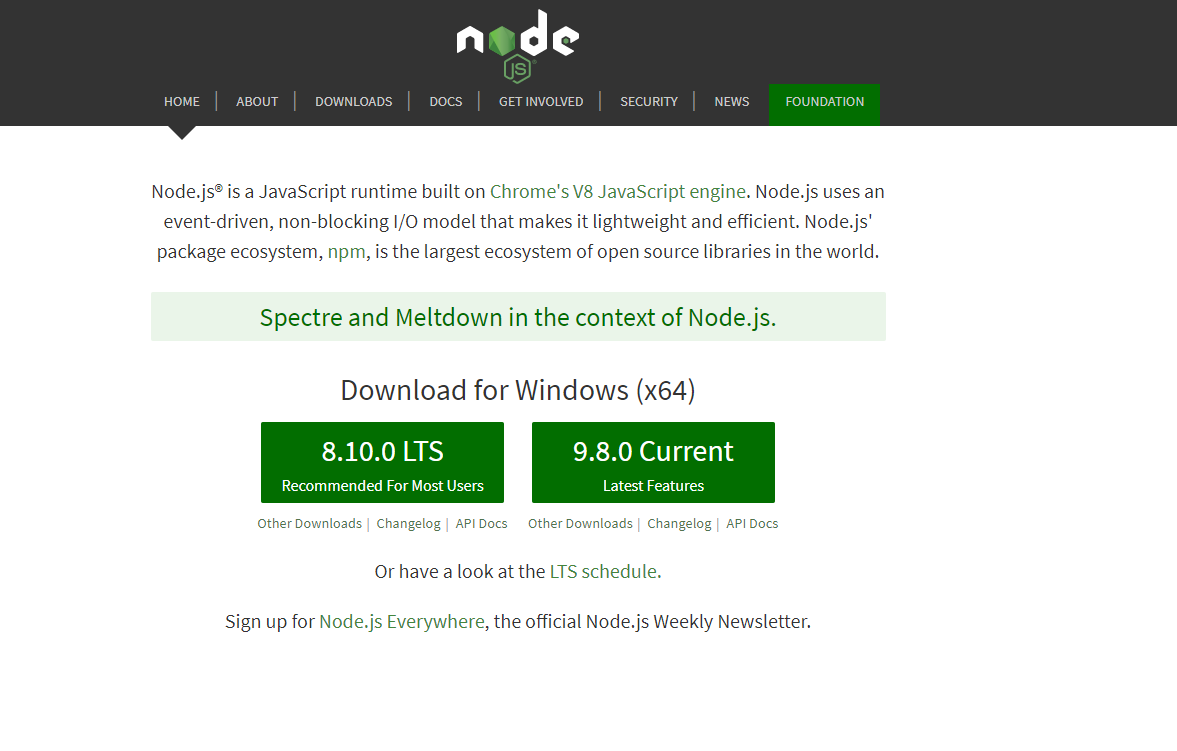Open GET INVOLVED section

[x=541, y=101]
